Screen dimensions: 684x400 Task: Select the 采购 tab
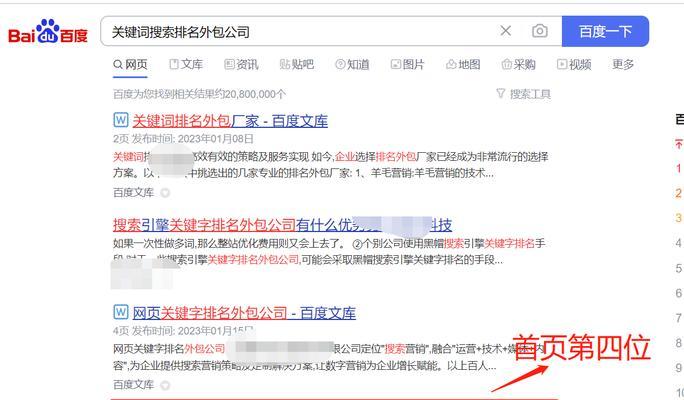click(x=519, y=65)
